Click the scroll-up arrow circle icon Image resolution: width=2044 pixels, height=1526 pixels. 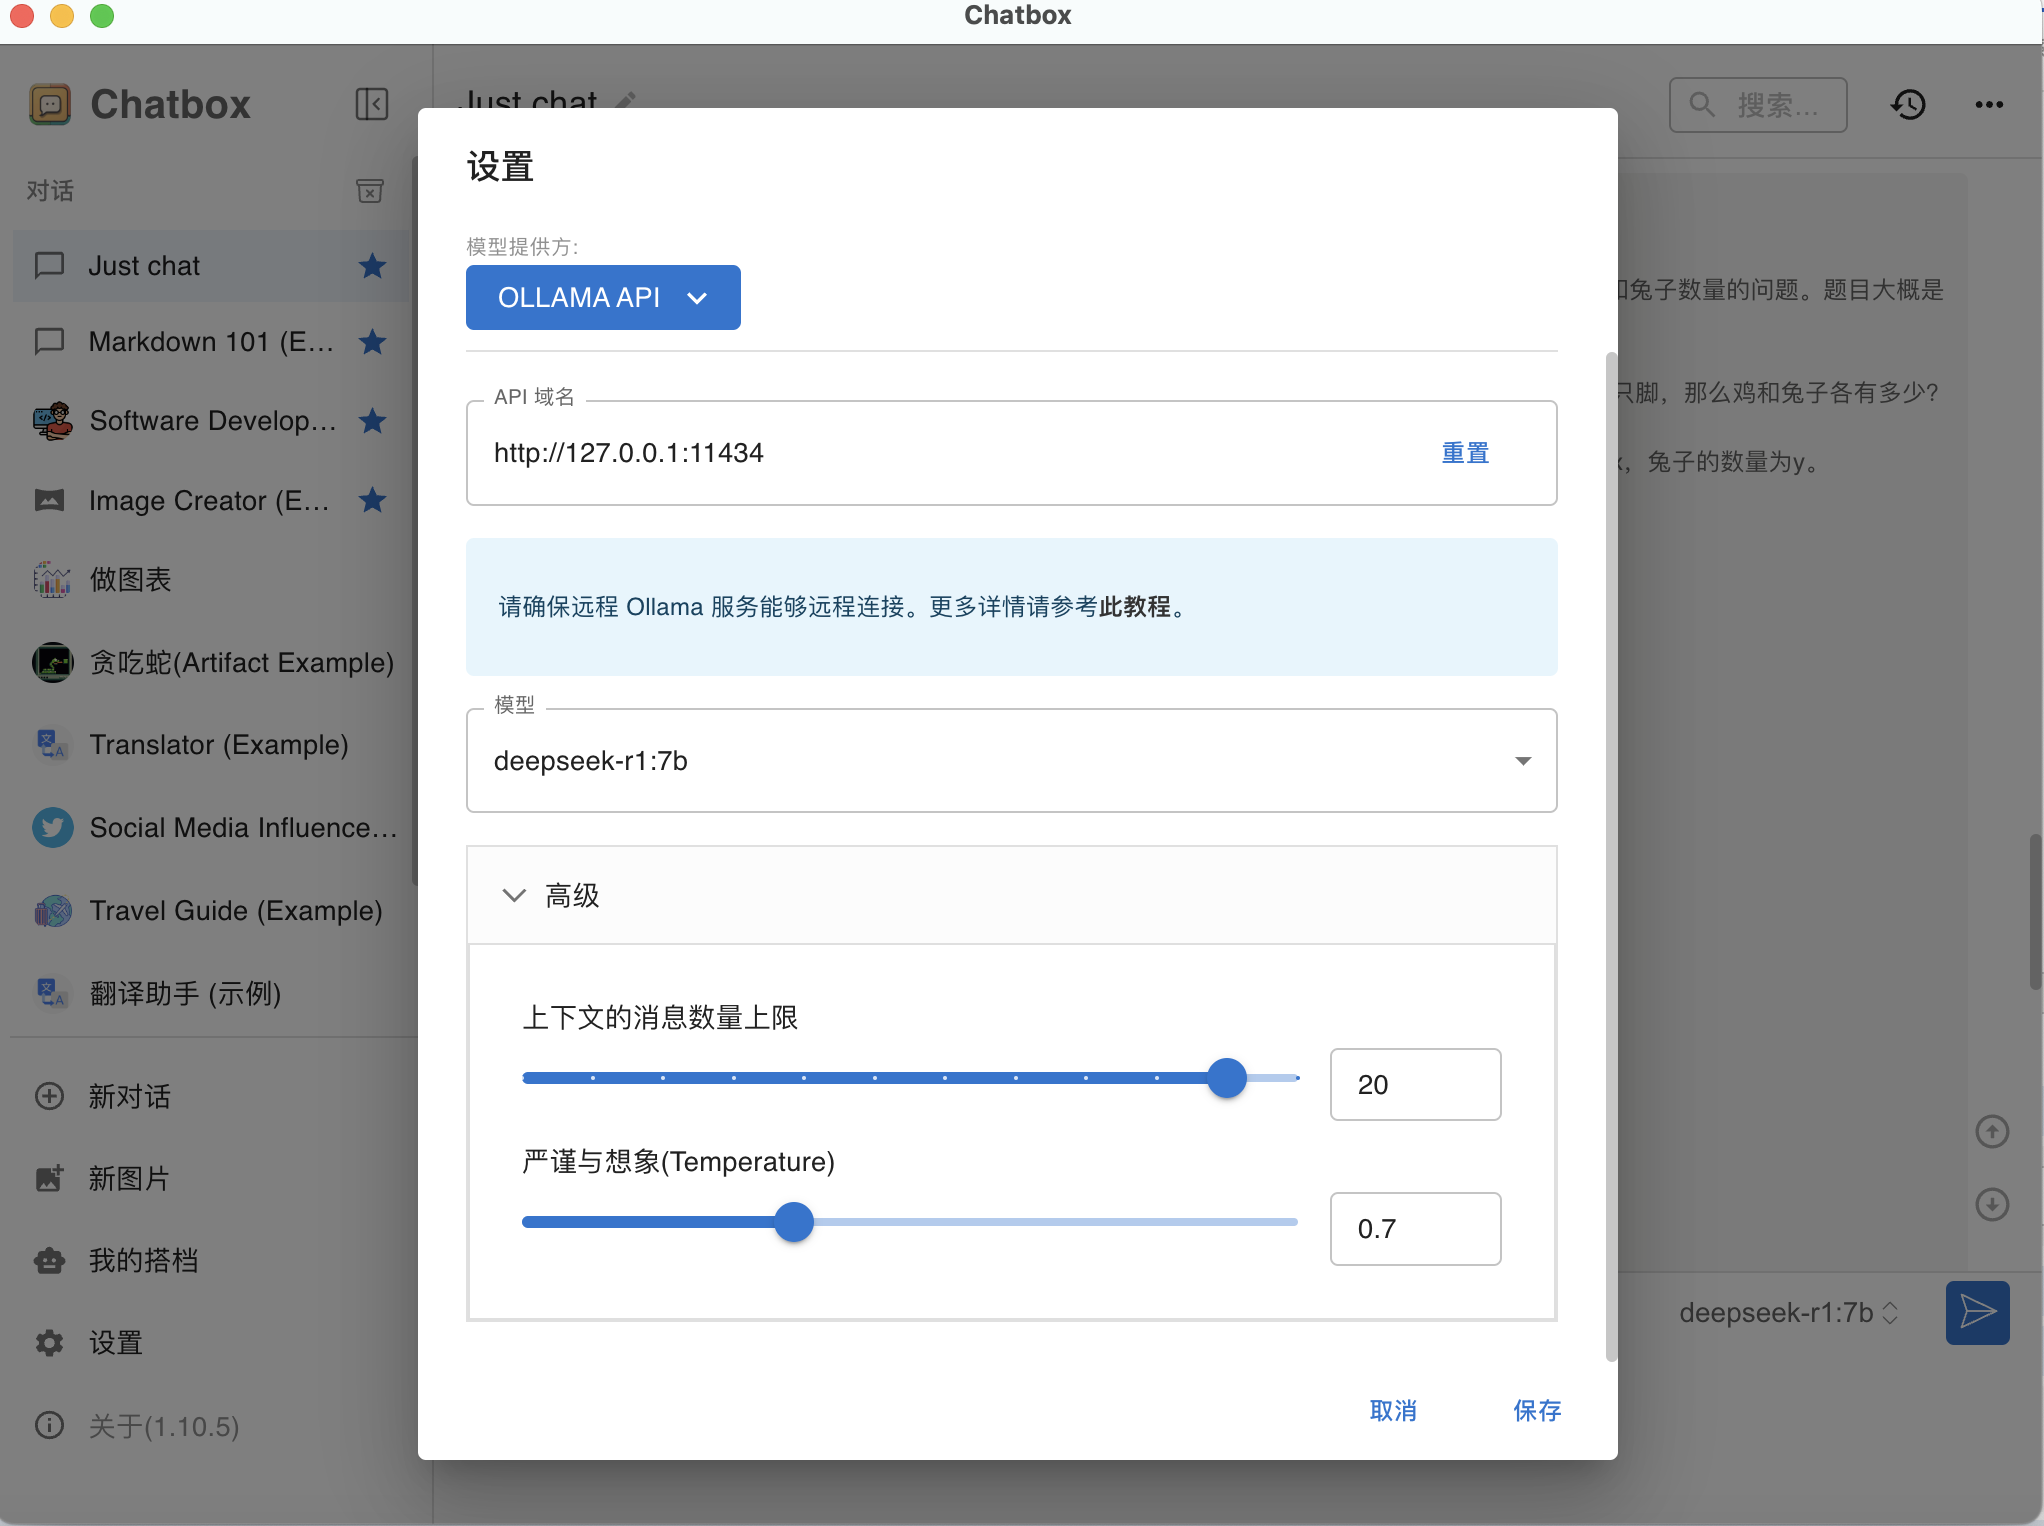point(1992,1131)
